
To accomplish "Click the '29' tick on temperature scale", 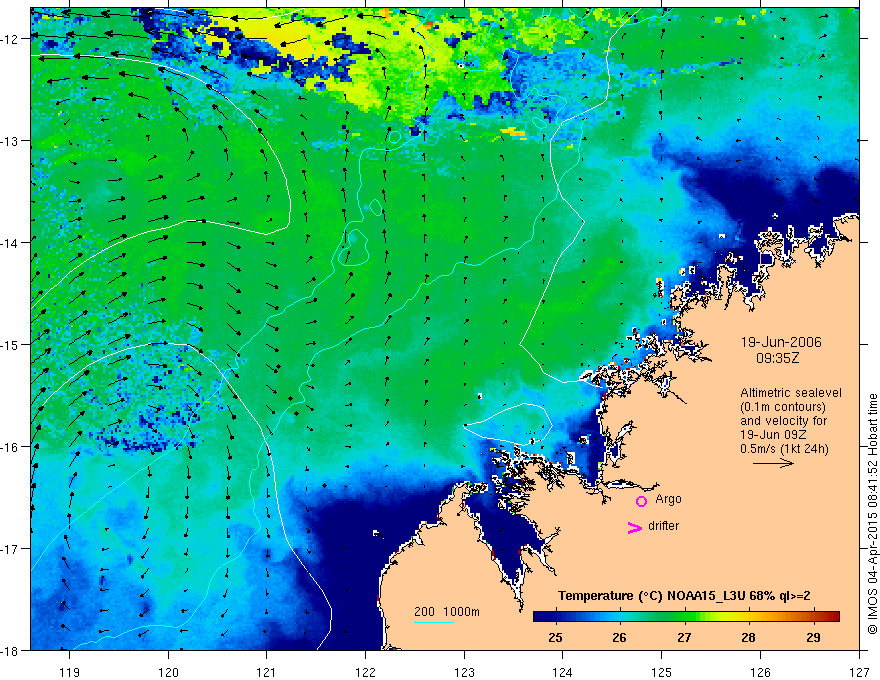I will click(x=813, y=637).
